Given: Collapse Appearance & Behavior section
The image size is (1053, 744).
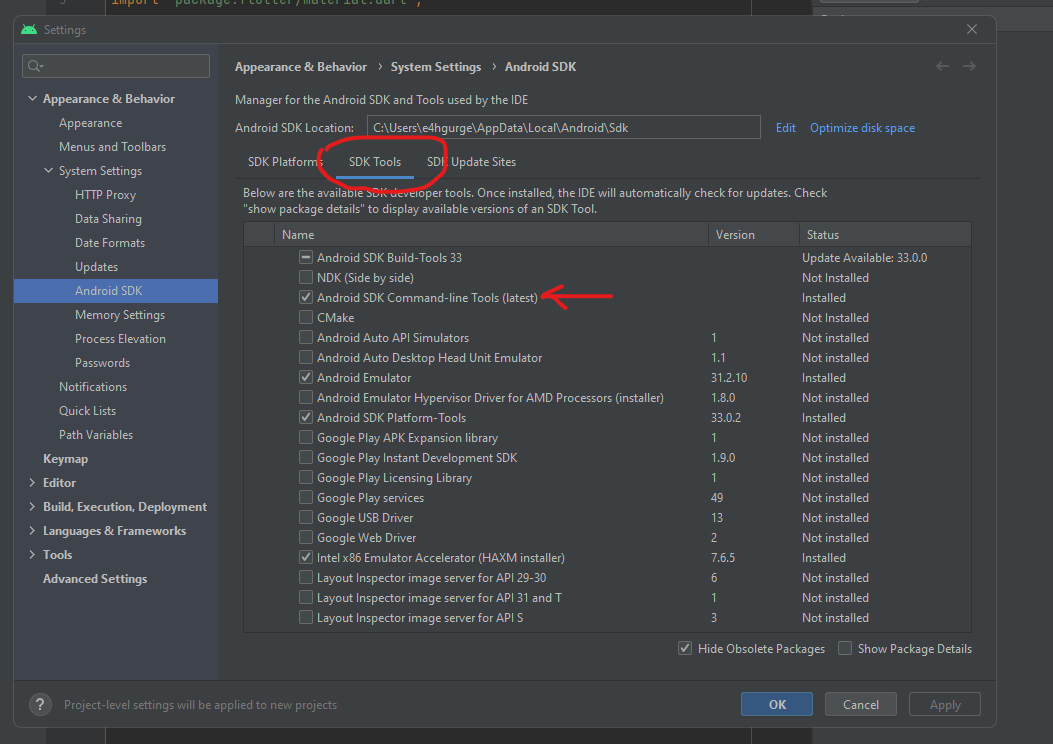Looking at the screenshot, I should click(x=32, y=98).
